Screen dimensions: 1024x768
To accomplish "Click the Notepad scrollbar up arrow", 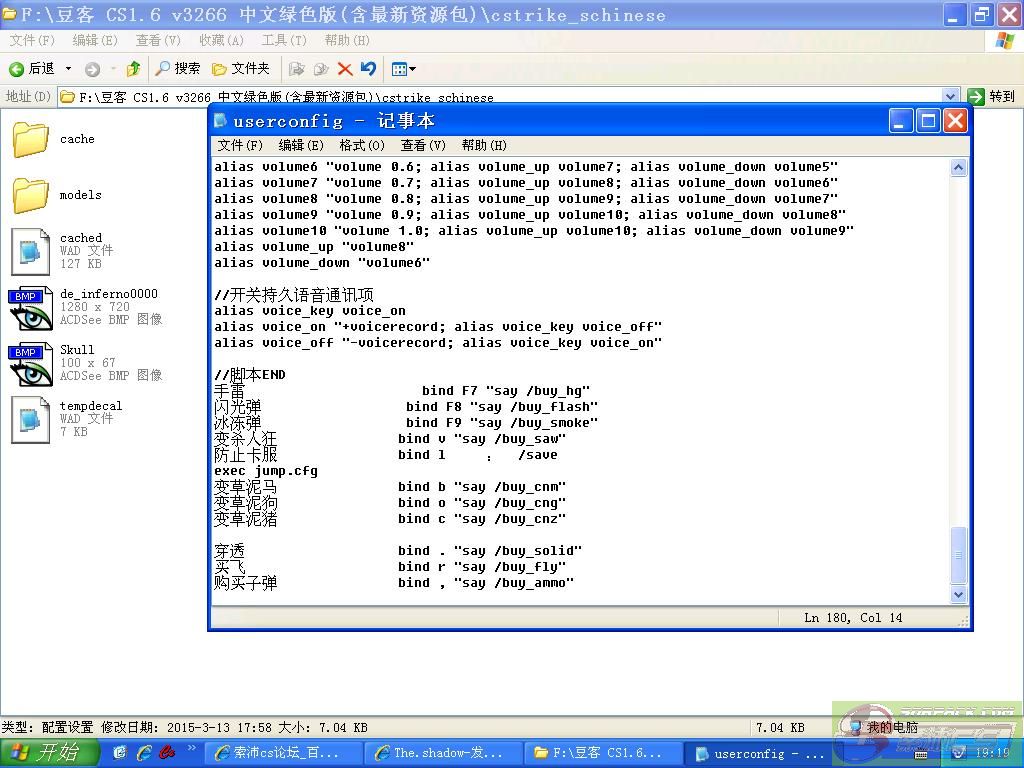I will [x=958, y=167].
